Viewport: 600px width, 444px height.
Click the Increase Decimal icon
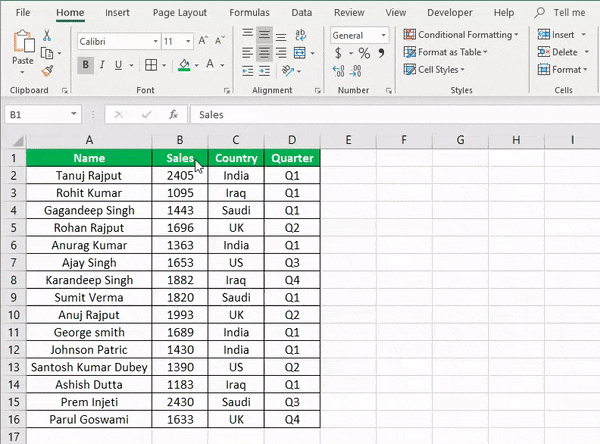pyautogui.click(x=339, y=71)
